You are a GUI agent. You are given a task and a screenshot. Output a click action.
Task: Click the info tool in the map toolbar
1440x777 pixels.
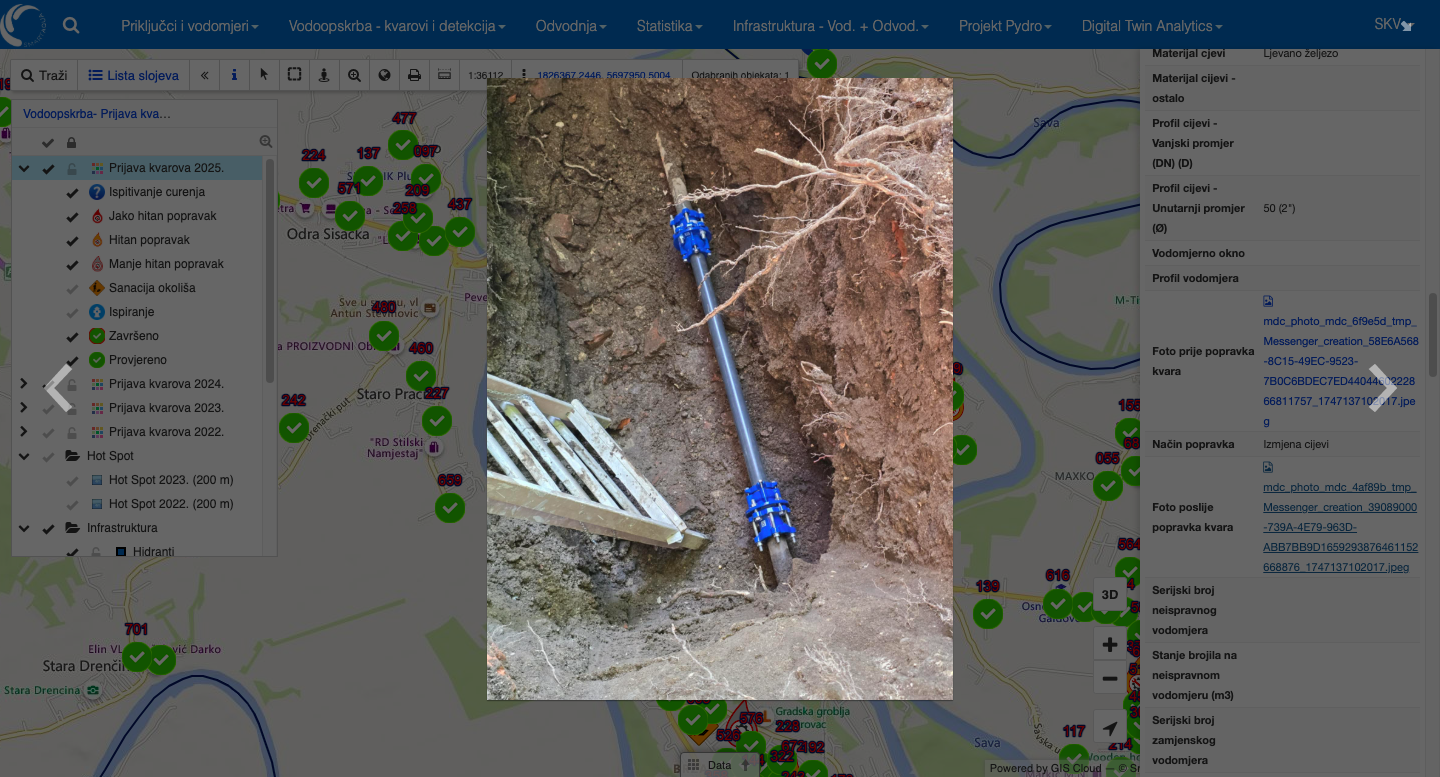234,75
